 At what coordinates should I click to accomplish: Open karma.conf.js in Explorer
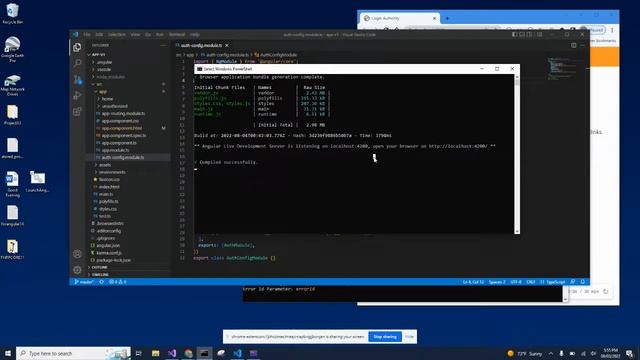click(x=109, y=253)
